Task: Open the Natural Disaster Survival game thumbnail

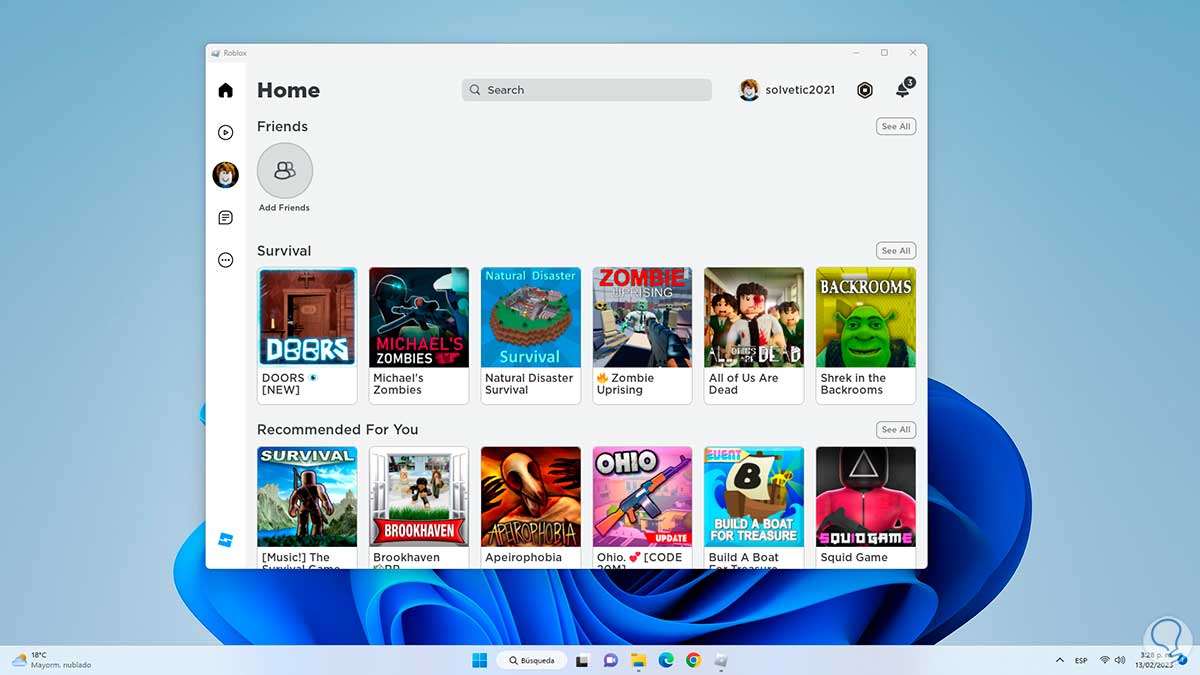Action: coord(530,317)
